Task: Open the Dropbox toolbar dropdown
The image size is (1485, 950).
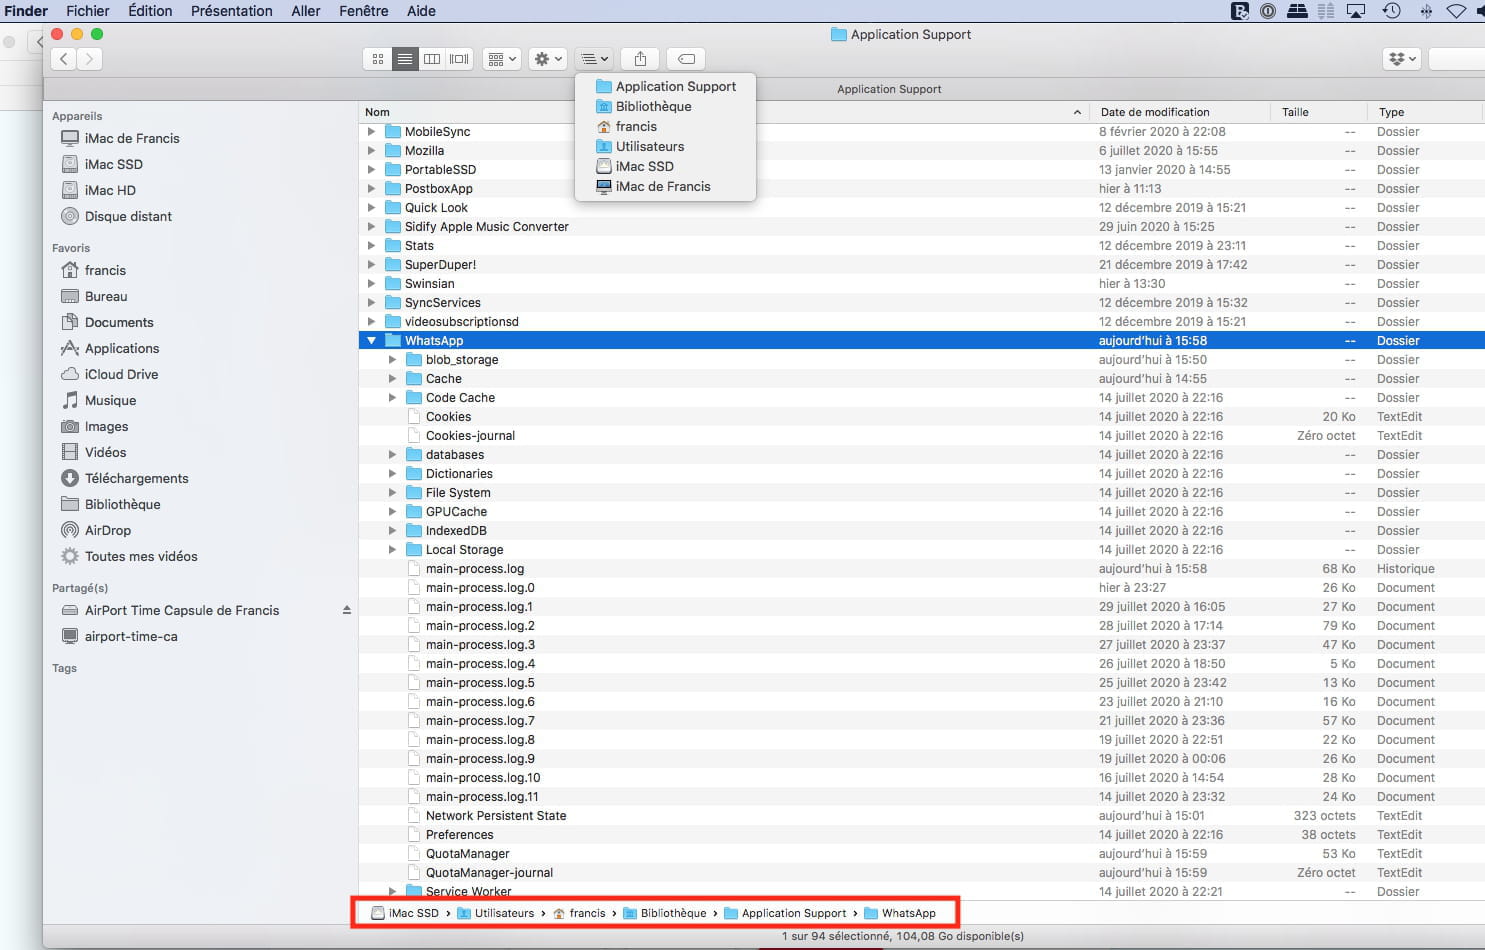Action: point(1402,59)
